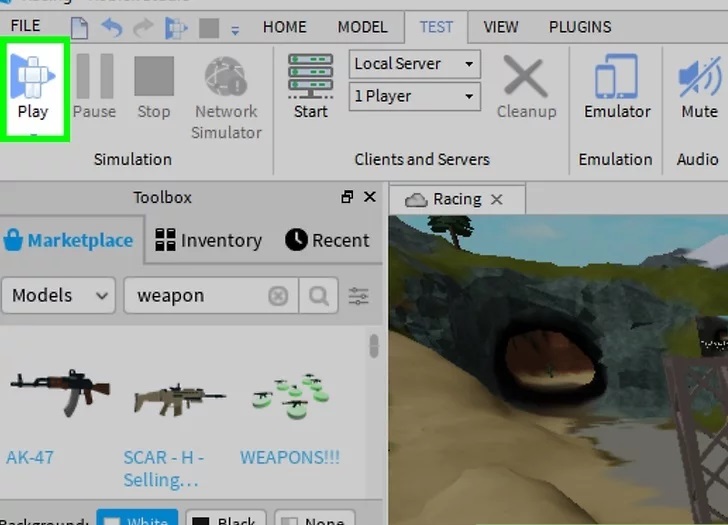Clear the weapon search text
Screen dimensions: 728x525
click(x=278, y=296)
